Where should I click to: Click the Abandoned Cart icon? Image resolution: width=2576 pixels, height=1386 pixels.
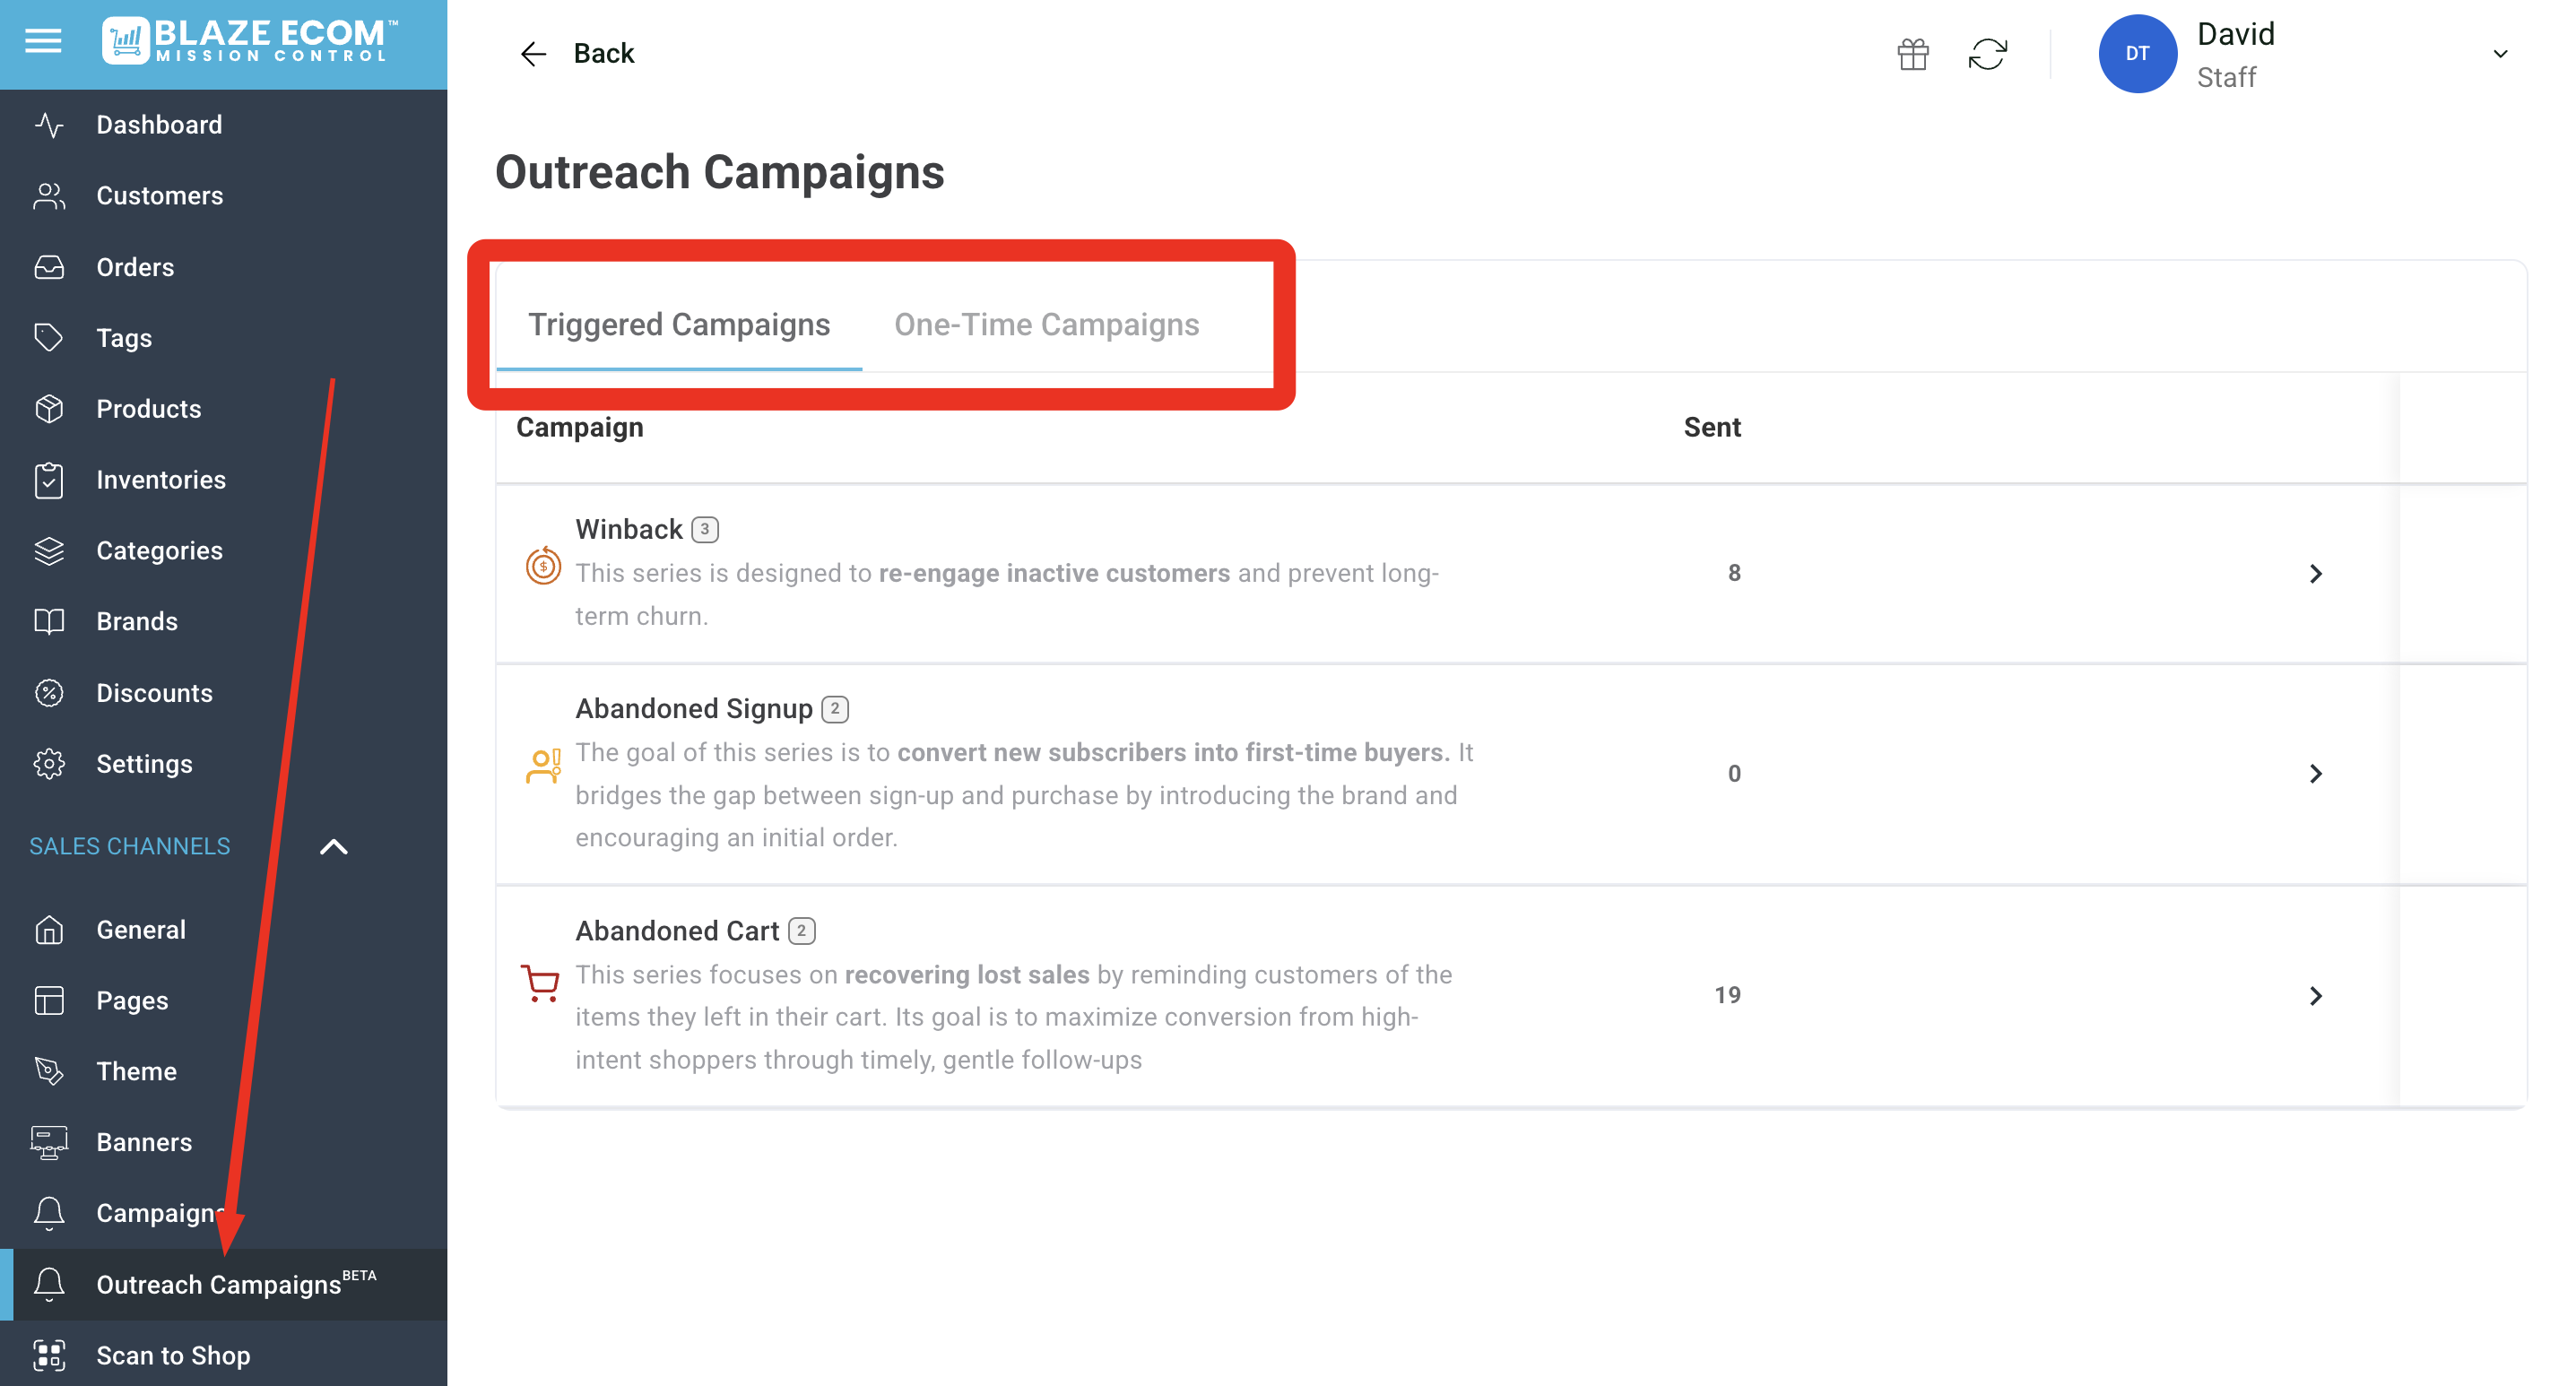click(541, 983)
